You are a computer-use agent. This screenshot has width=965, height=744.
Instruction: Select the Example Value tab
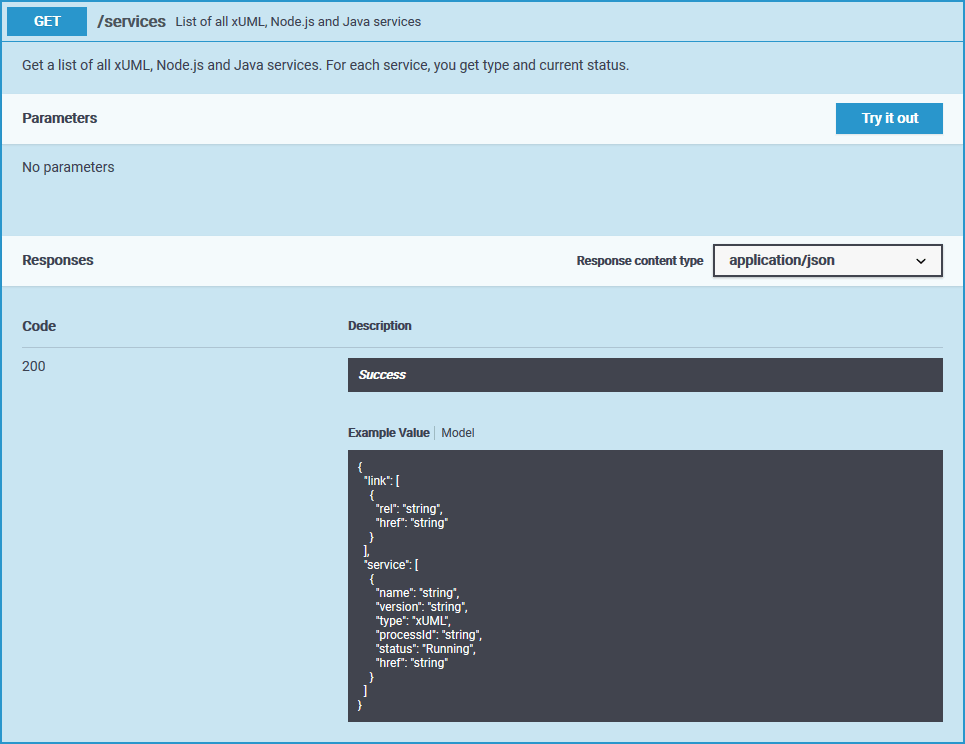tap(388, 433)
